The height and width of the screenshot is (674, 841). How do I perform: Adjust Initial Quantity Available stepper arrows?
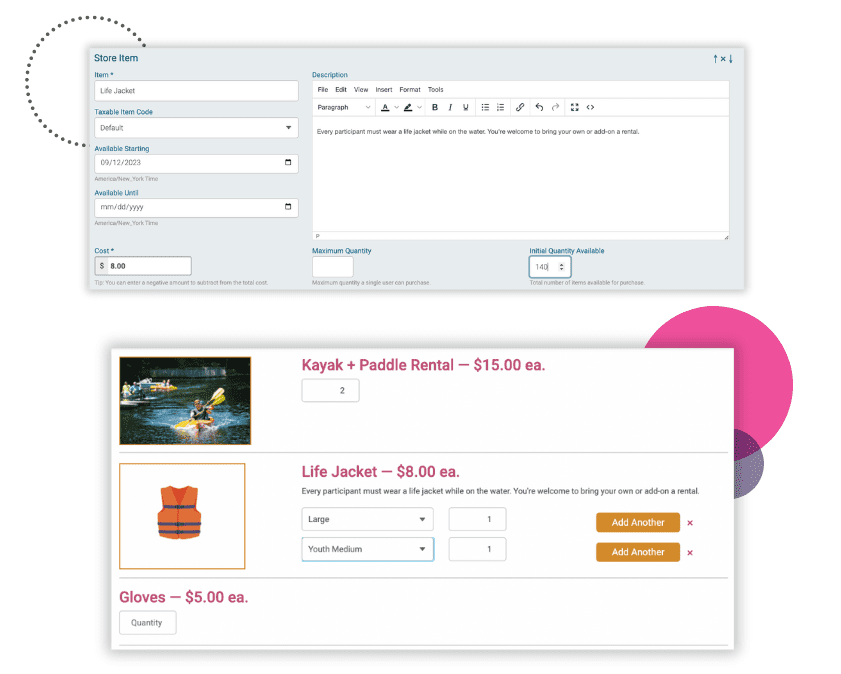point(562,266)
